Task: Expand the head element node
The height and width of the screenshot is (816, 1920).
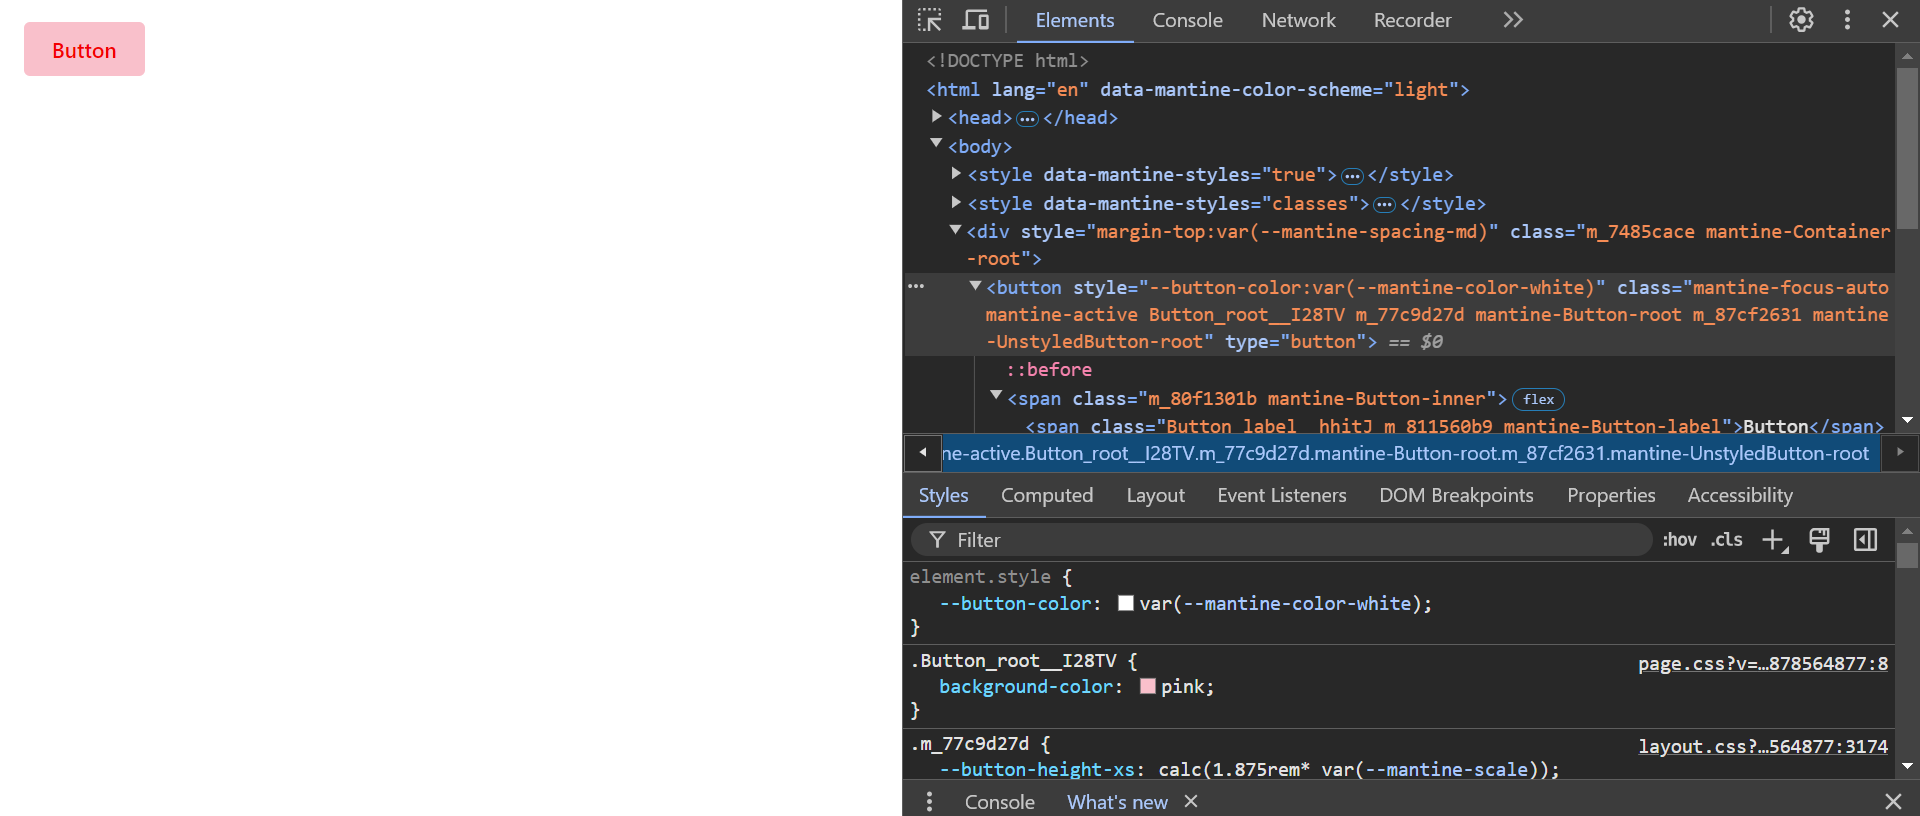Action: click(937, 117)
